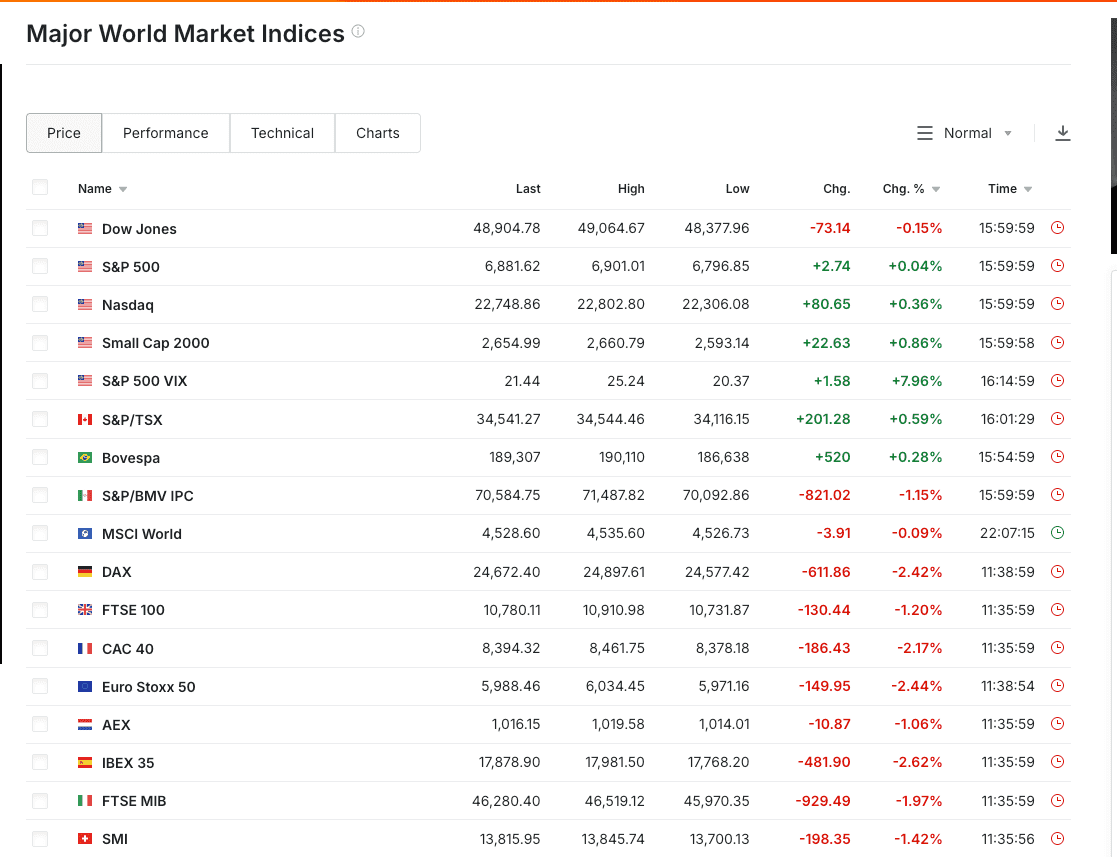Viewport: 1117px width, 857px height.
Task: Open the Normal view density dropdown
Action: point(966,133)
